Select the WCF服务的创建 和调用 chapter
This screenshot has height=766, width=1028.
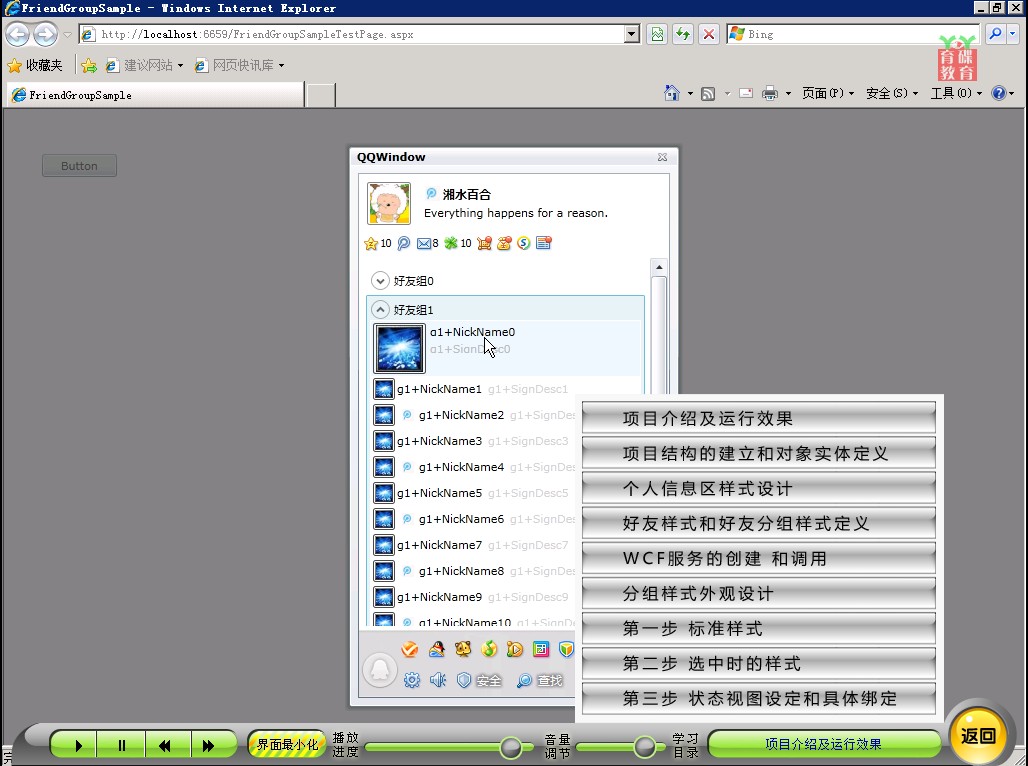tap(759, 558)
